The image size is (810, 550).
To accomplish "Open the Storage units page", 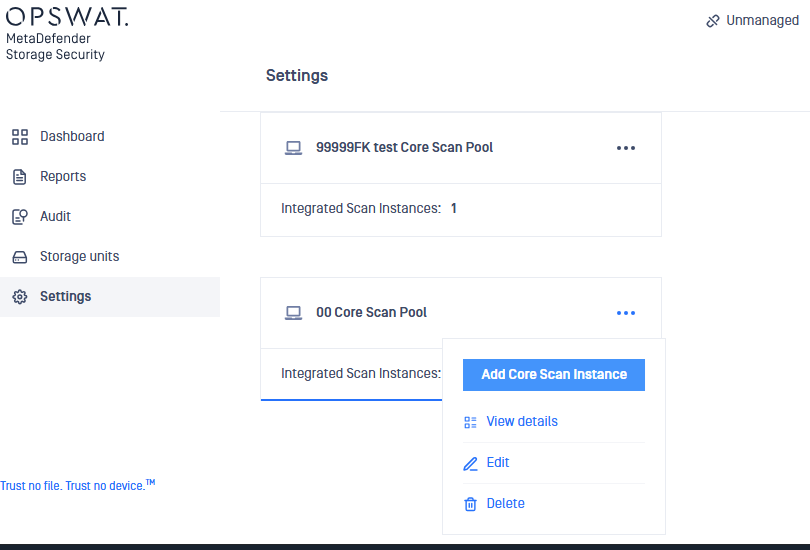I will [x=79, y=257].
